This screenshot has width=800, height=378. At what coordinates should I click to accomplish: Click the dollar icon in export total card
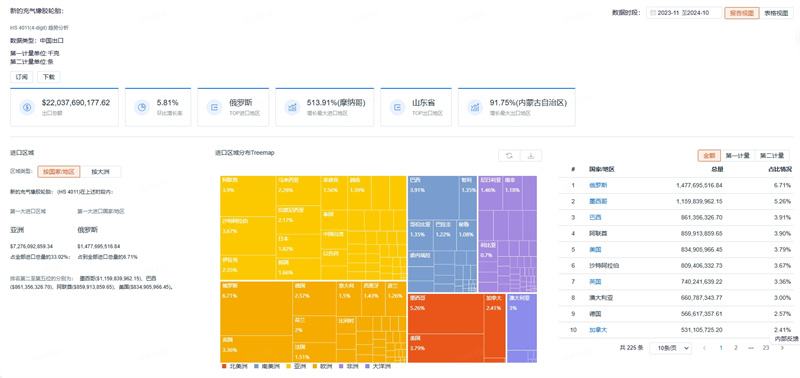[27, 107]
